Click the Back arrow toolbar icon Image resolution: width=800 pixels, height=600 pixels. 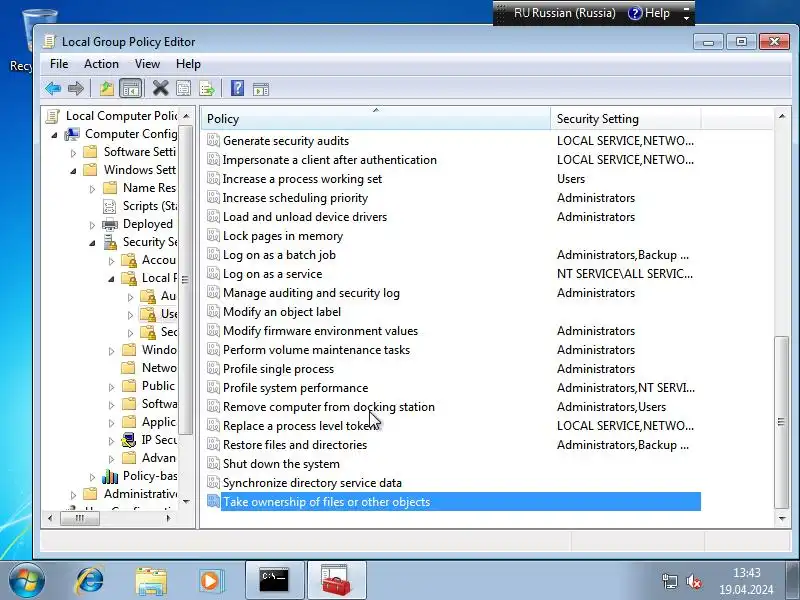point(53,89)
